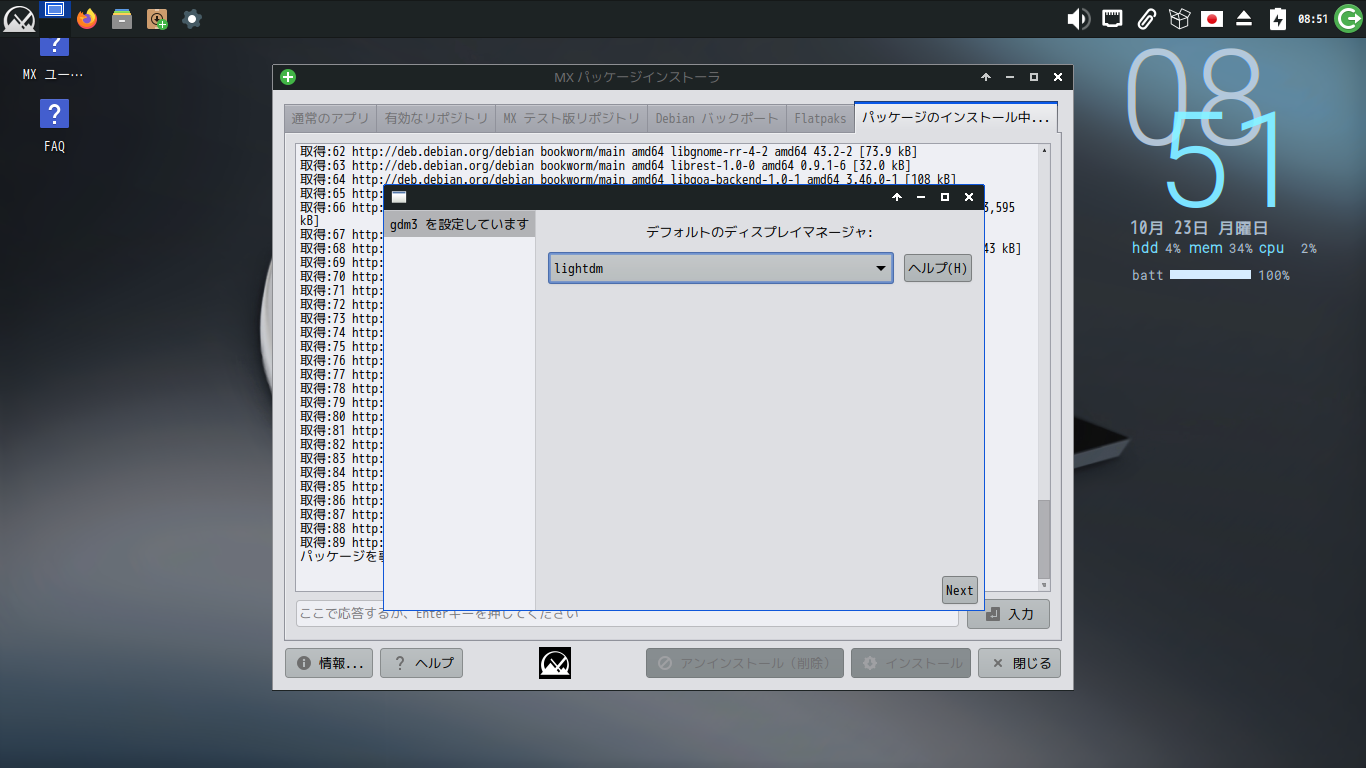Launch Firefox from the top panel
Screen dimensions: 1366x768
point(87,18)
